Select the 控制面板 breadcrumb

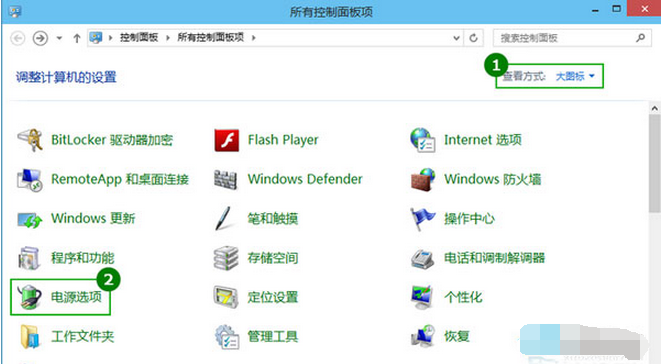tap(139, 38)
